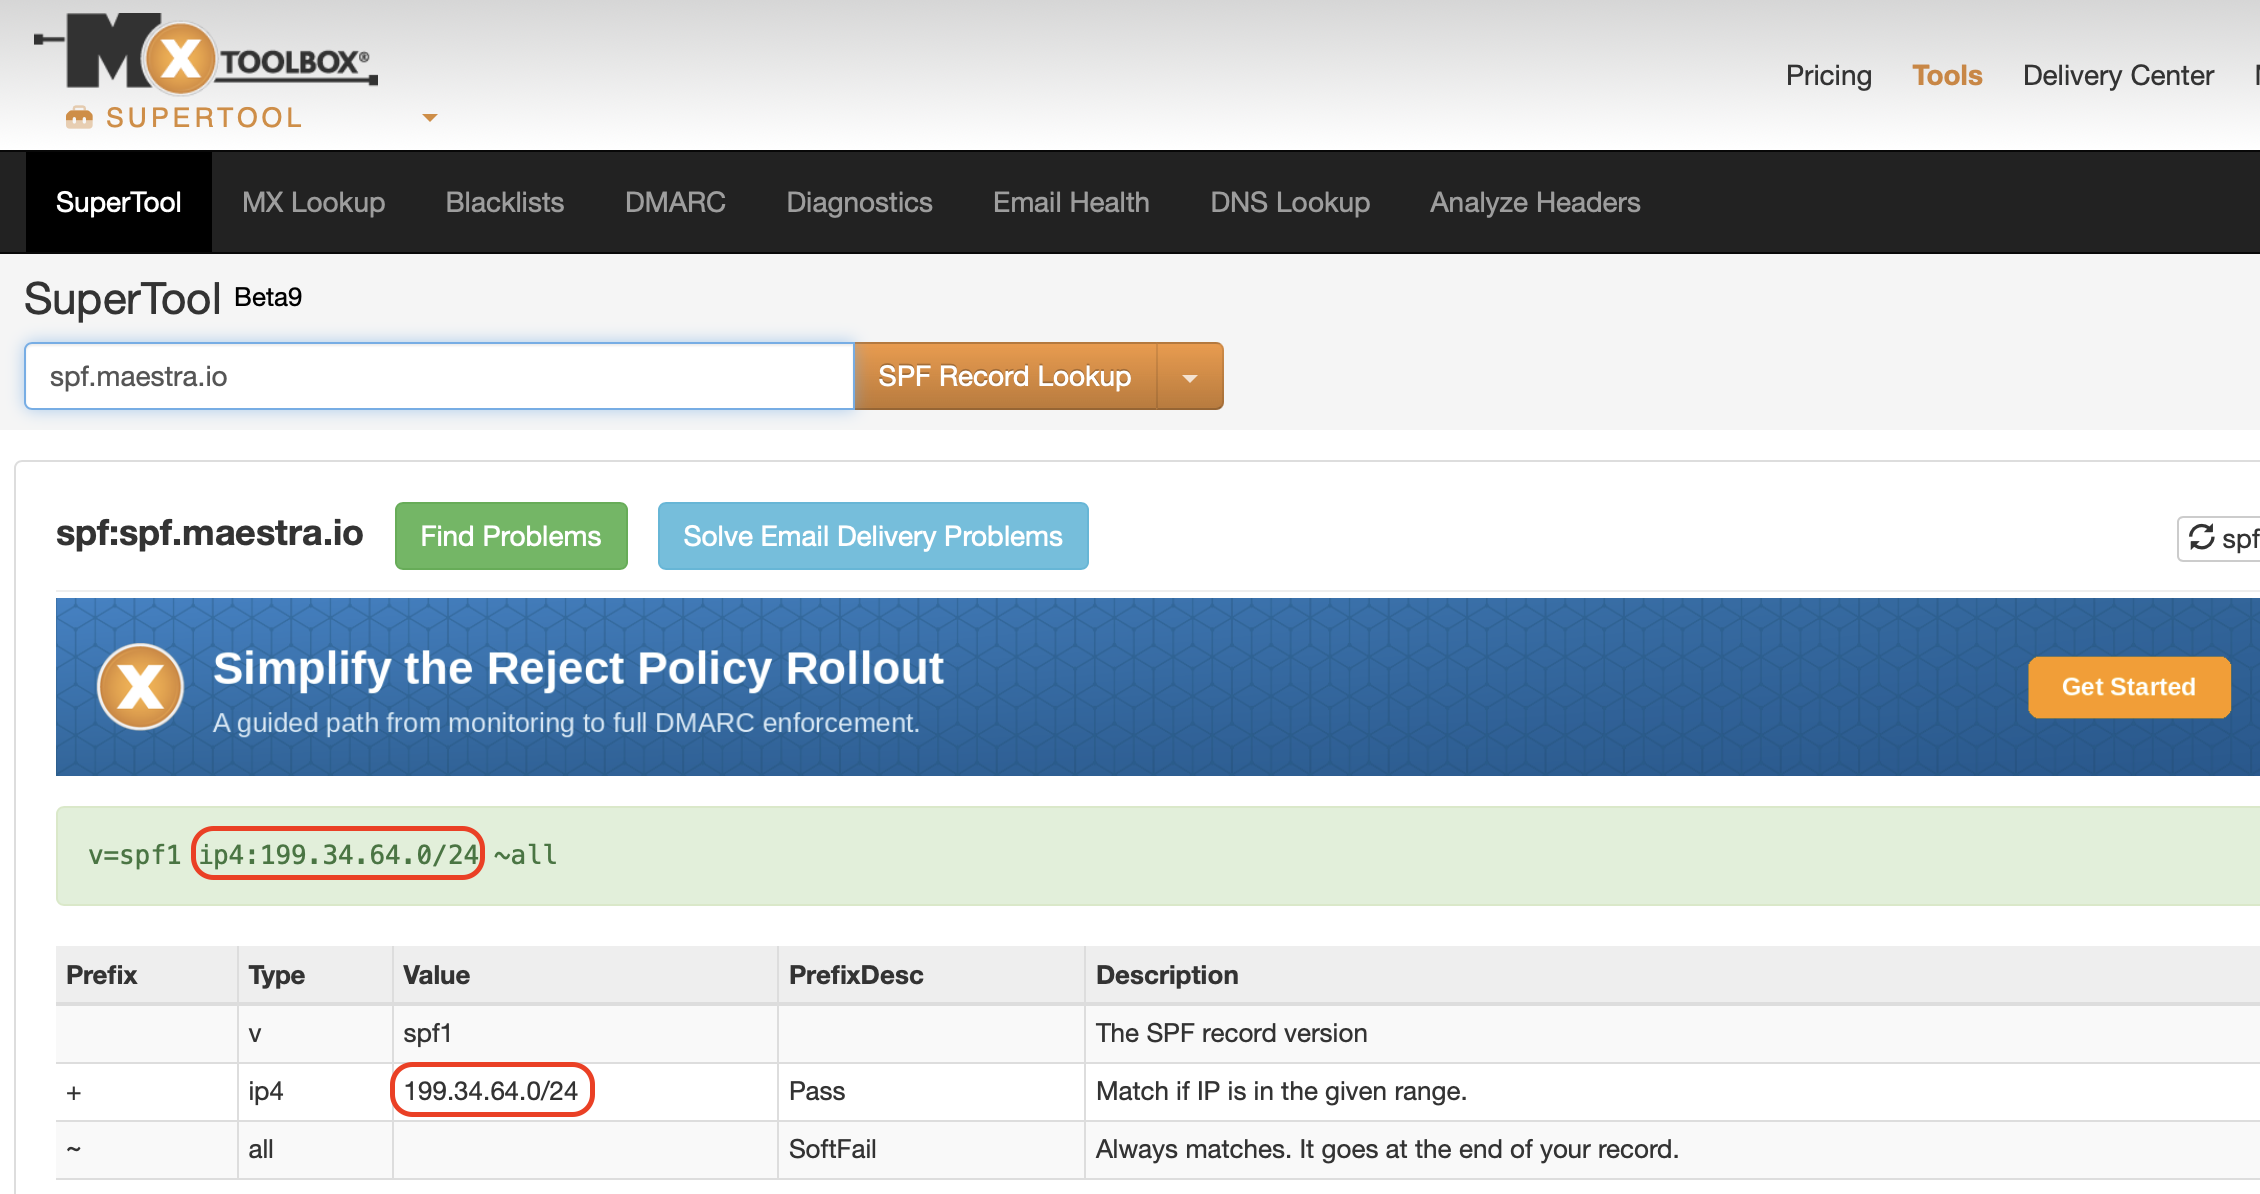This screenshot has height=1194, width=2260.
Task: Click the Get Started banner button
Action: (x=2129, y=687)
